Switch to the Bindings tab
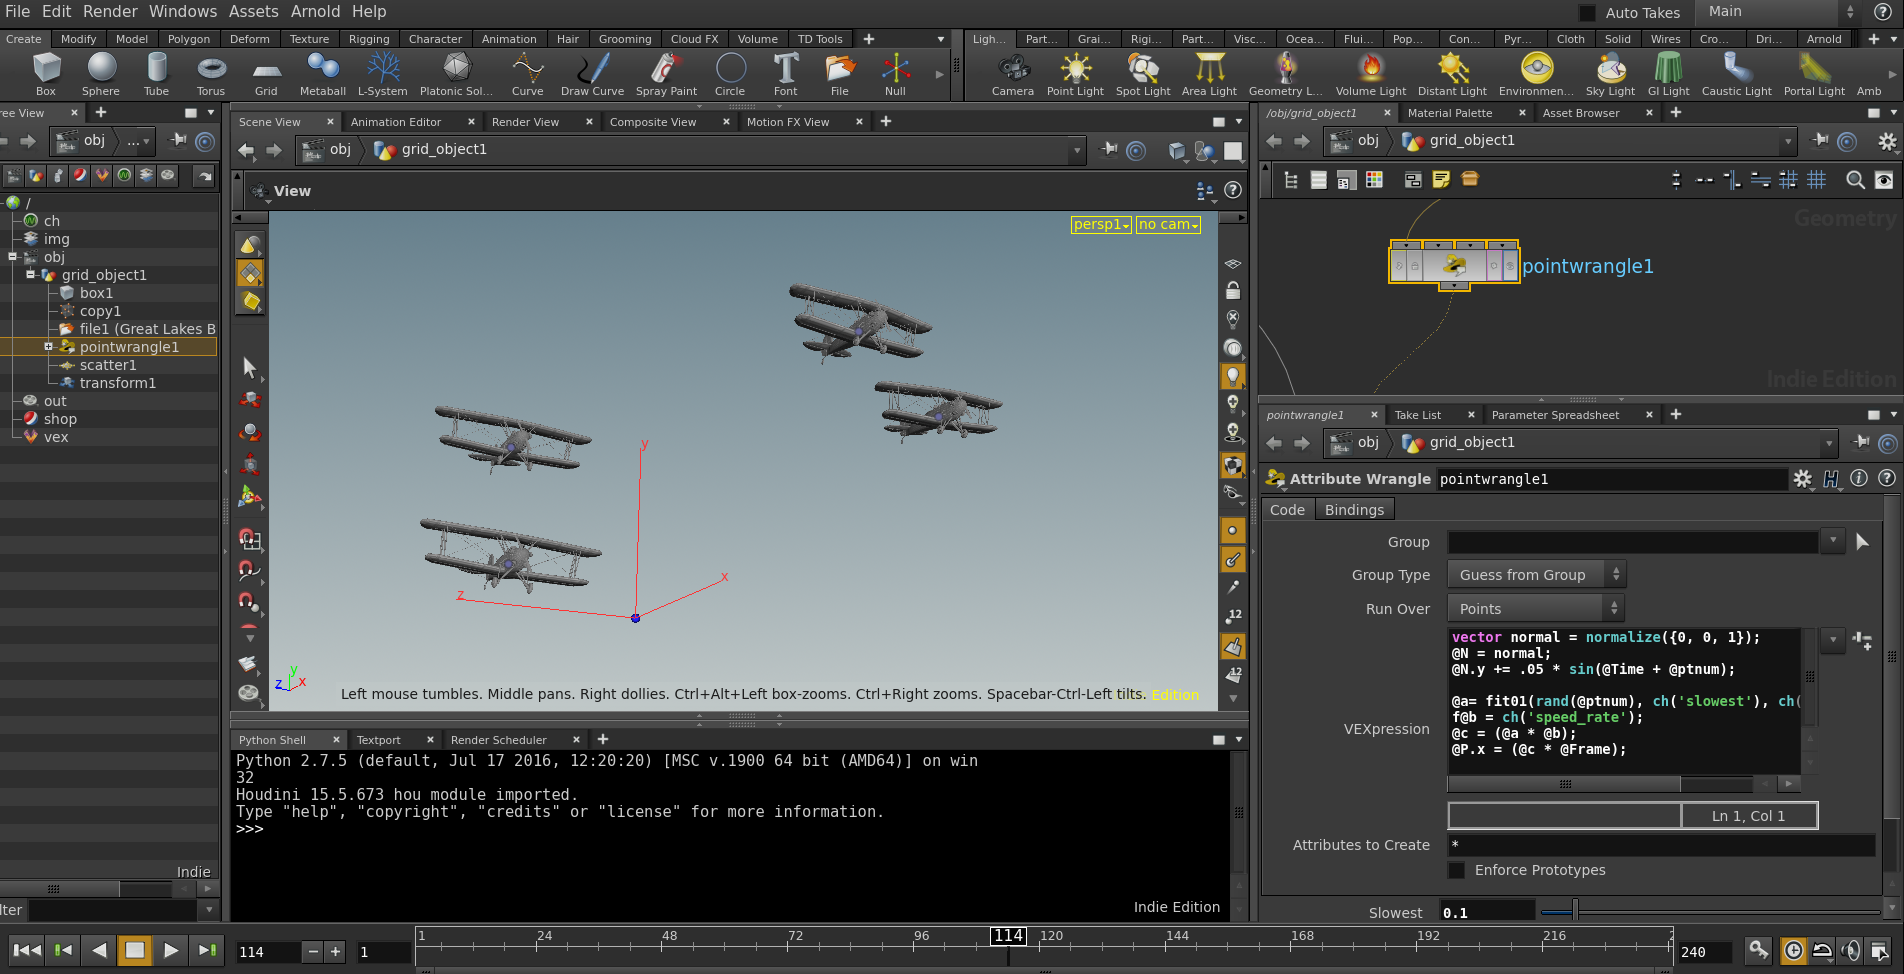Viewport: 1904px width, 974px height. point(1354,510)
